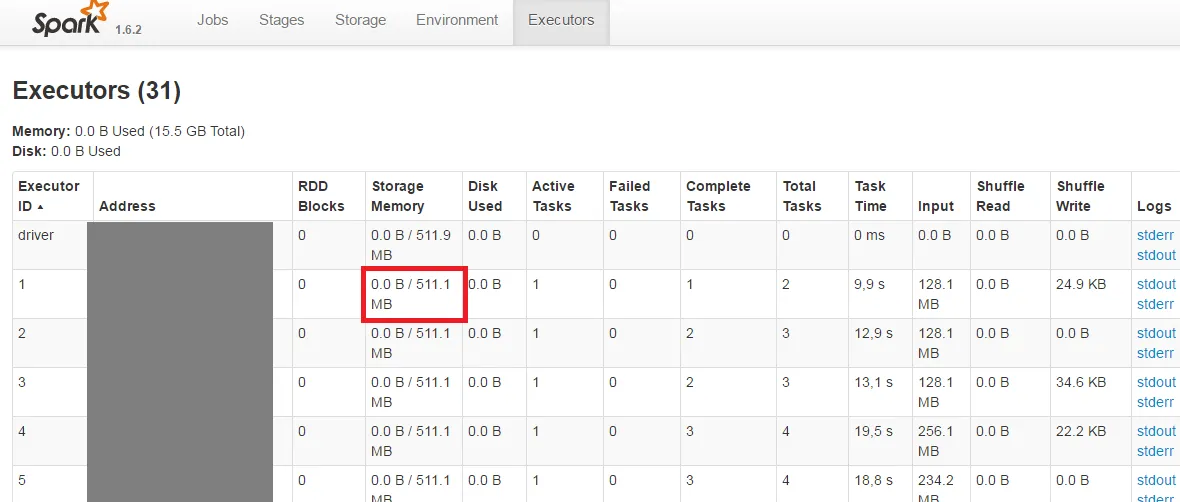Click the Address column header
The width and height of the screenshot is (1180, 502).
point(127,205)
